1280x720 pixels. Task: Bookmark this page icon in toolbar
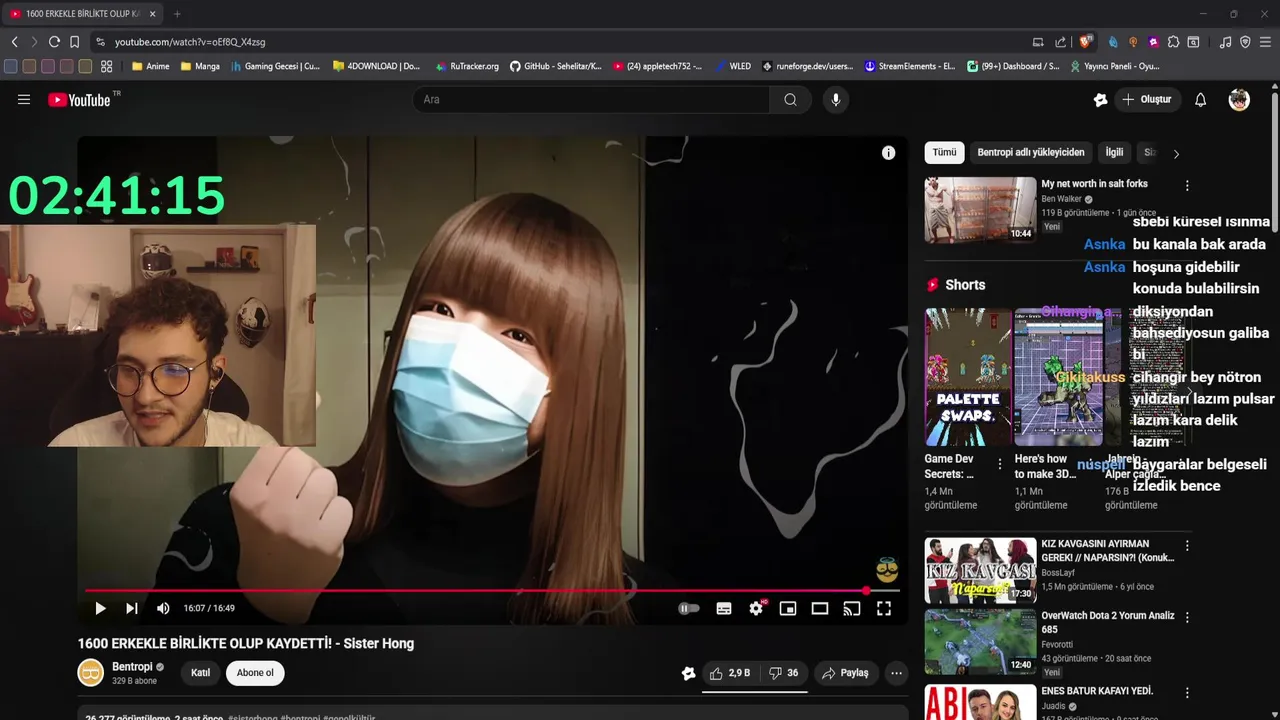74,42
